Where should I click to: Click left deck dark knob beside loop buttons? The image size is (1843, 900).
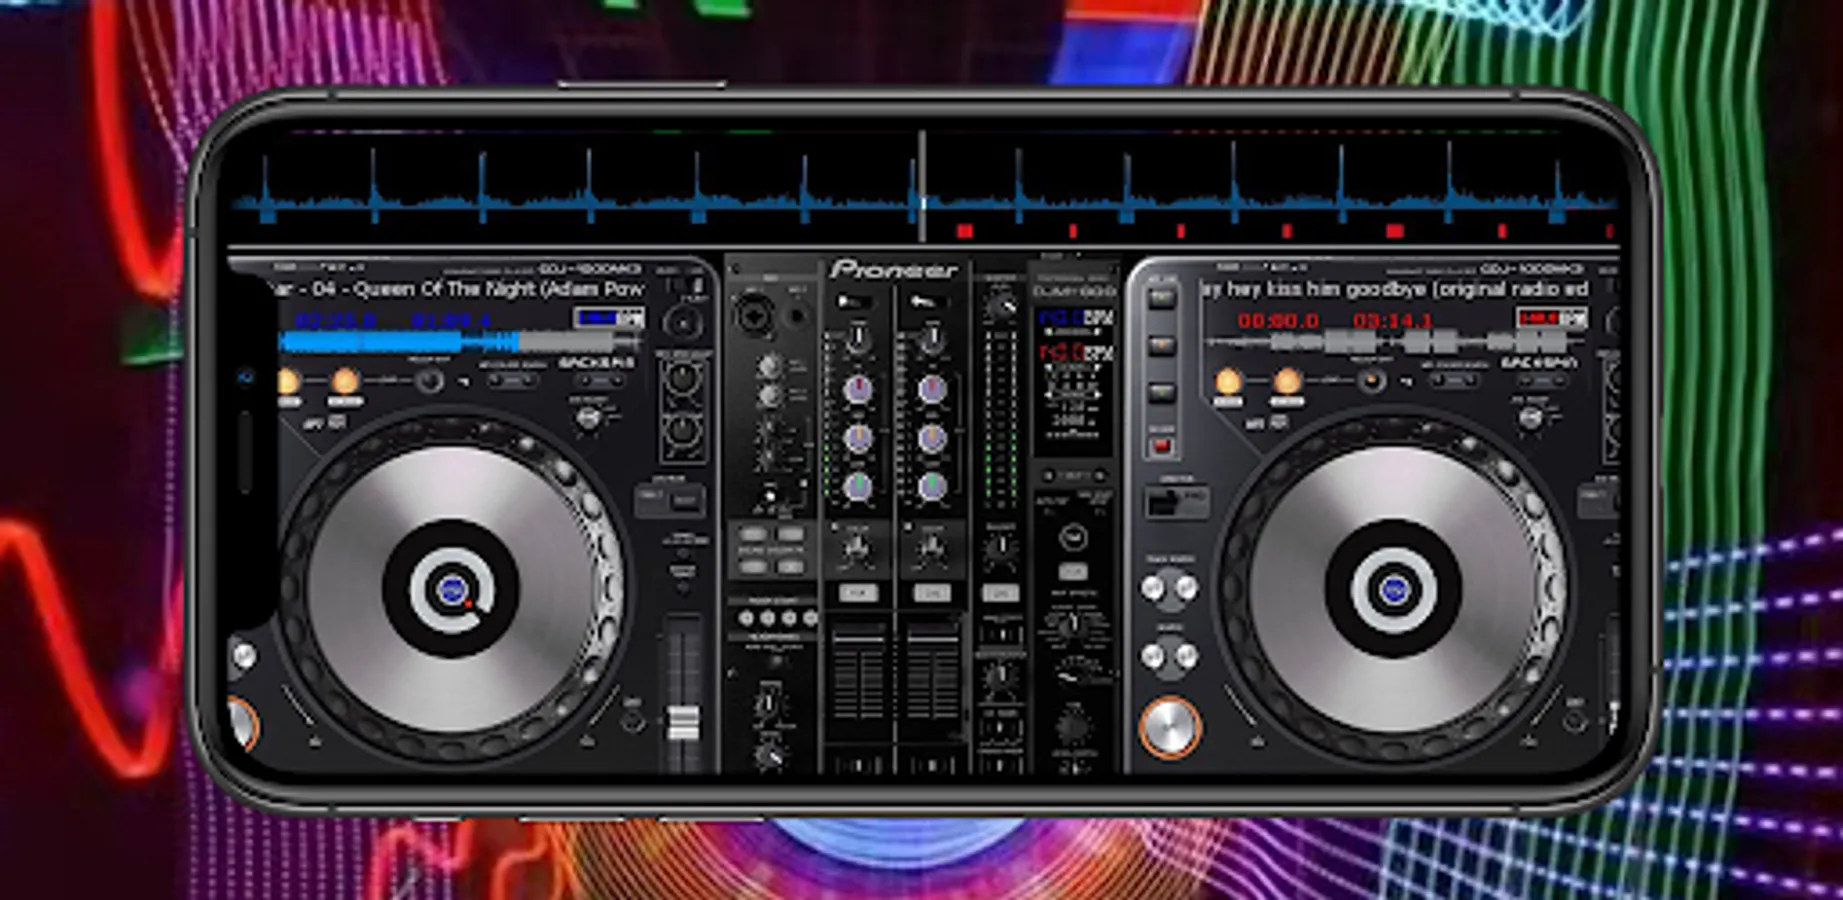pos(430,382)
